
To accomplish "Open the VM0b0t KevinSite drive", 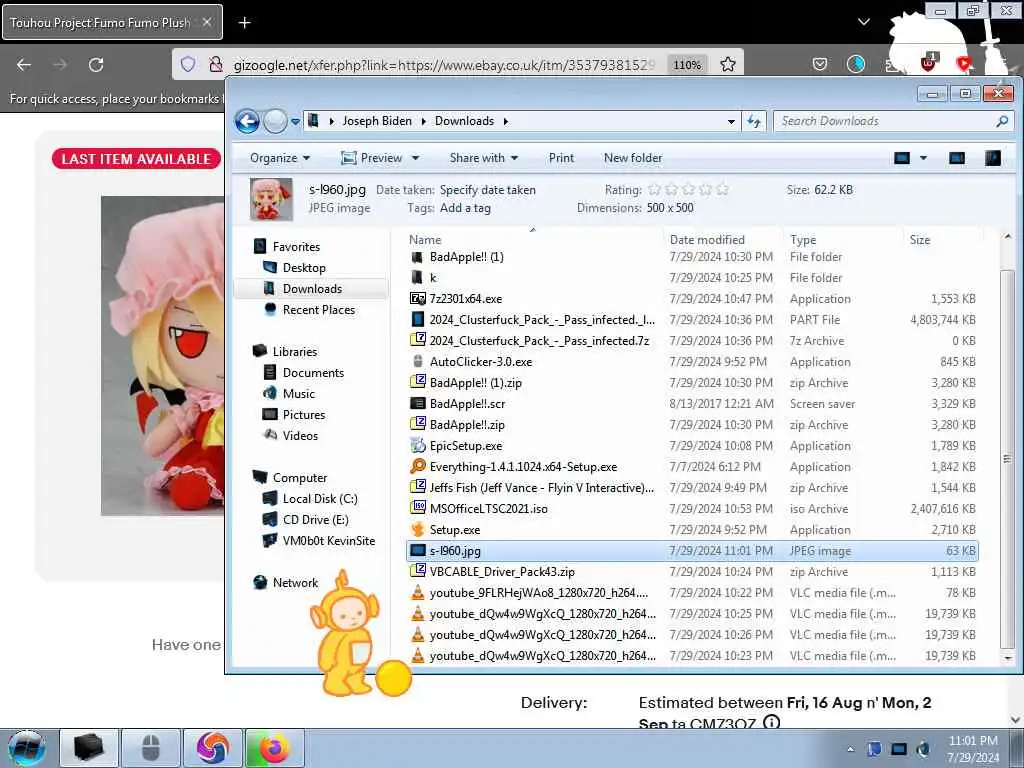I will [x=328, y=541].
